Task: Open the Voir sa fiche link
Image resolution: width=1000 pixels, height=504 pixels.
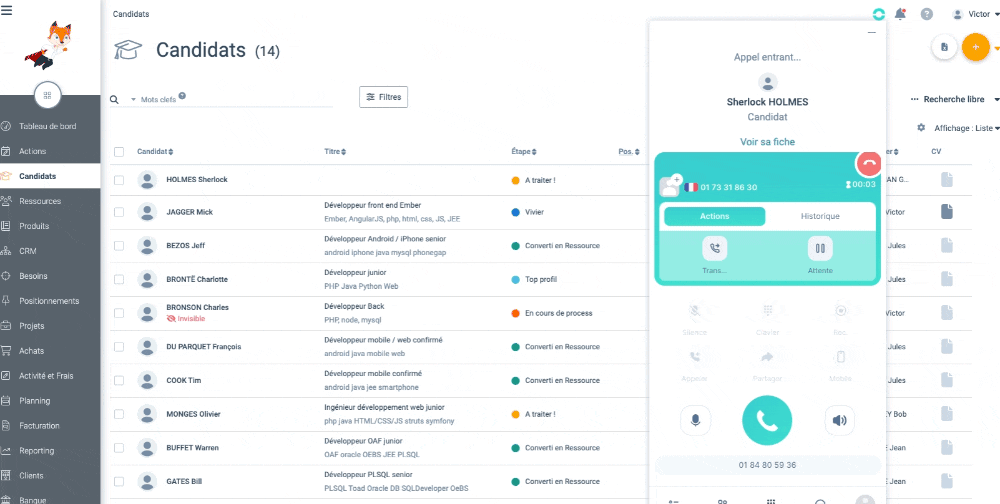Action: pyautogui.click(x=767, y=142)
